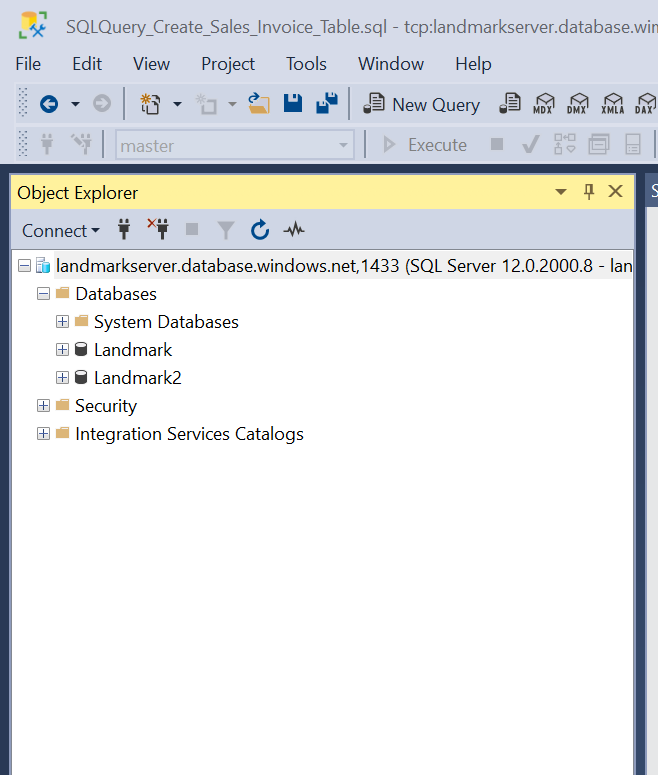Toggle the Object Explorer auto-hide pin
658x775 pixels.
coord(589,192)
